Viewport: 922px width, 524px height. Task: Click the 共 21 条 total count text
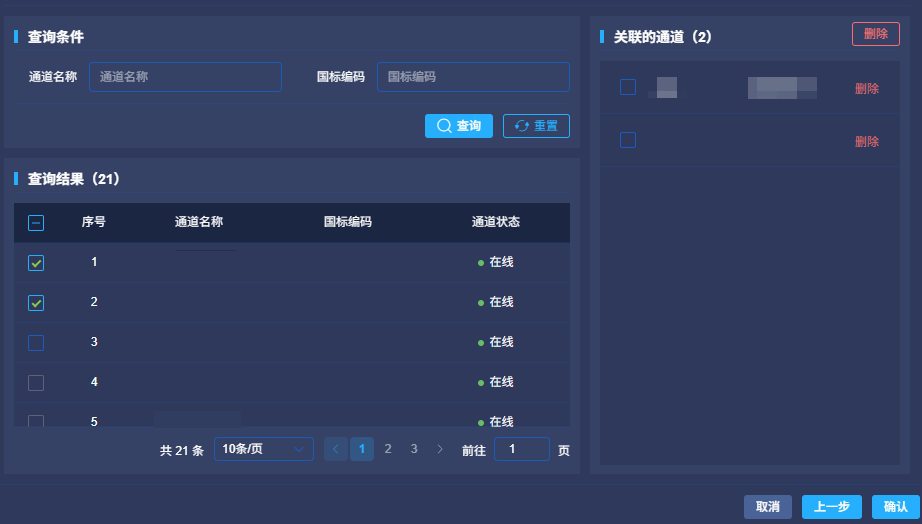pyautogui.click(x=182, y=450)
